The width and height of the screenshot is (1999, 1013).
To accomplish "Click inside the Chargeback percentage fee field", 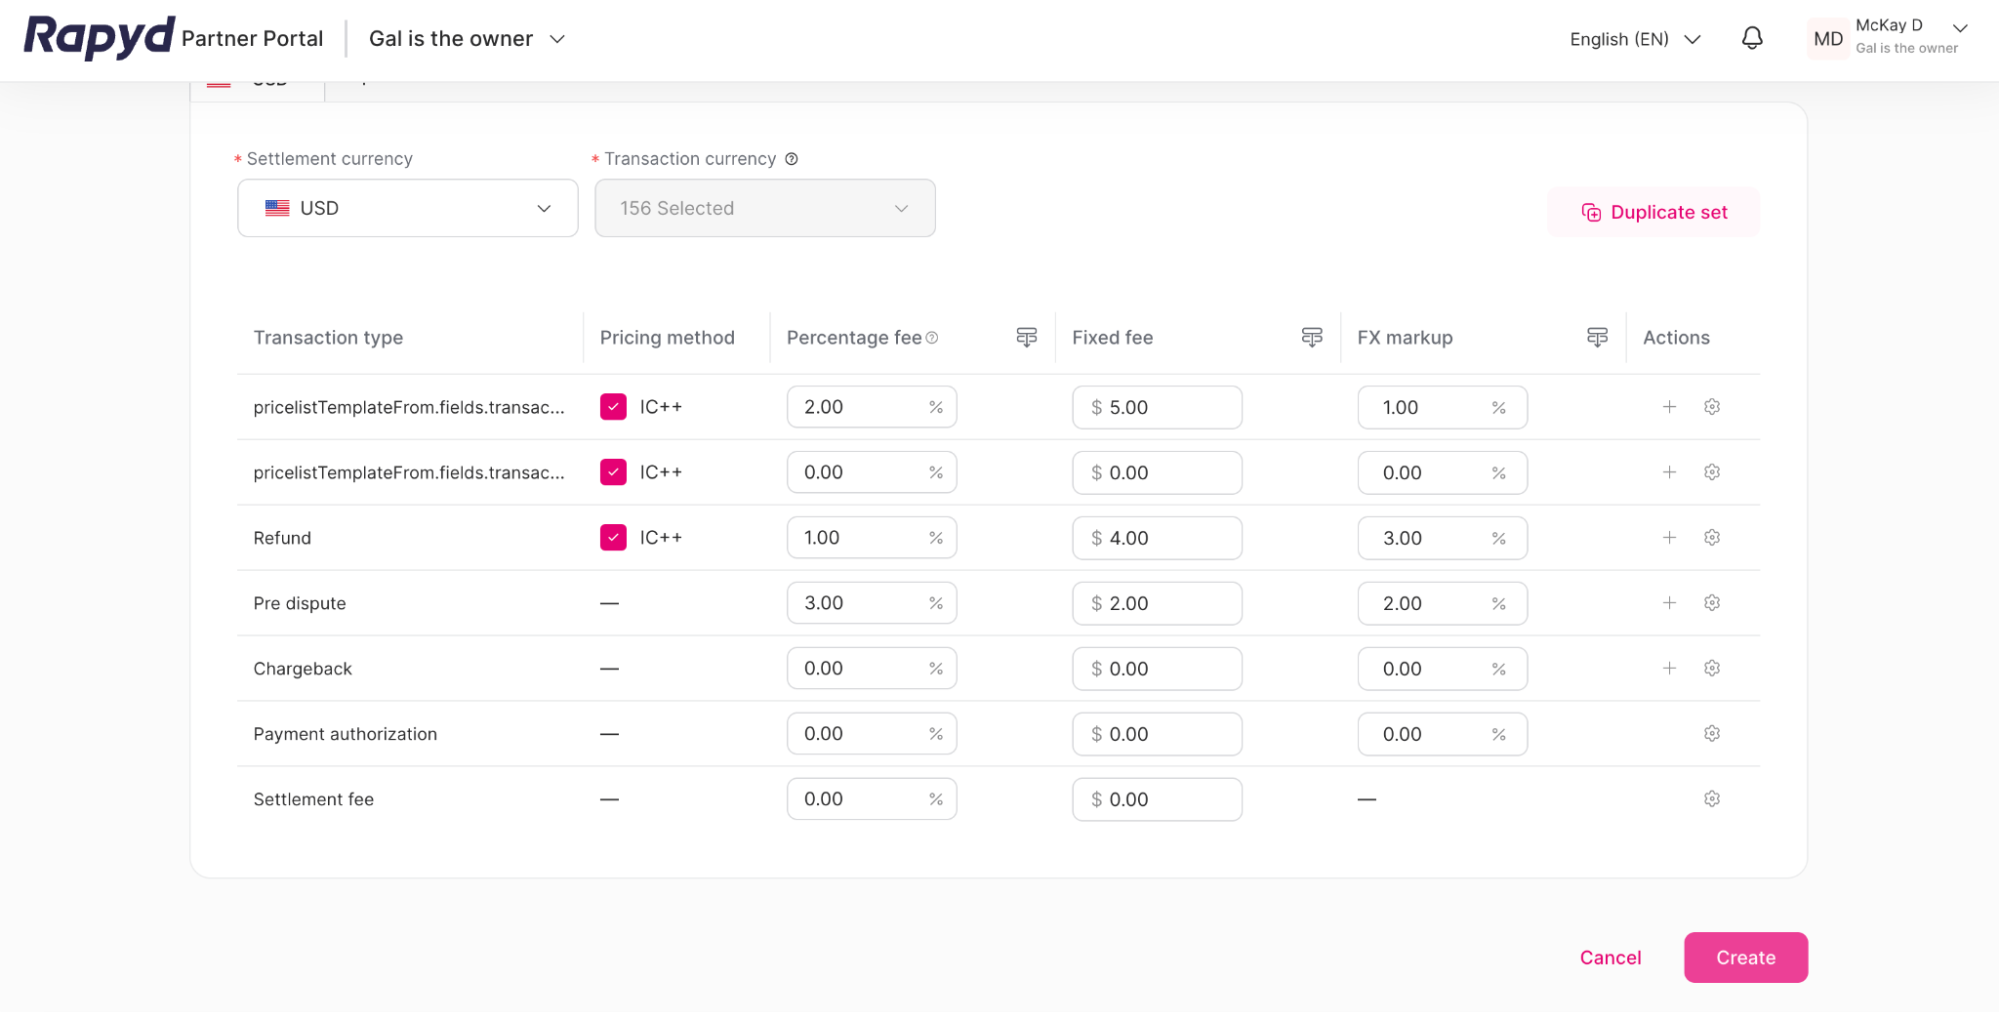I will 871,668.
